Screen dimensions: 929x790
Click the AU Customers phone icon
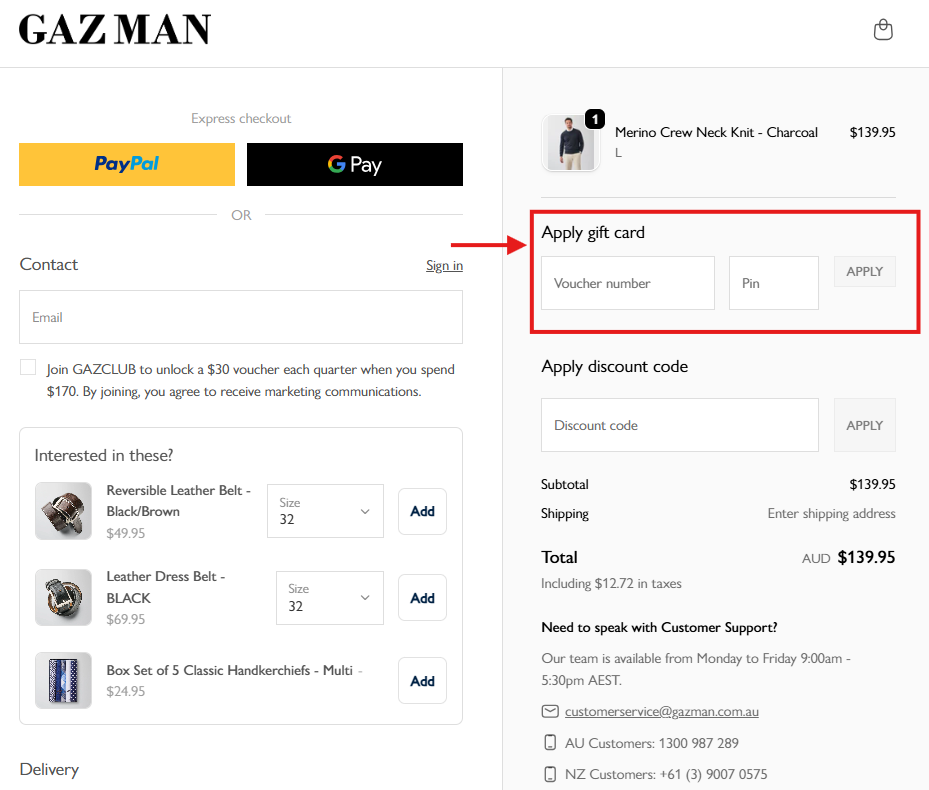coord(549,743)
